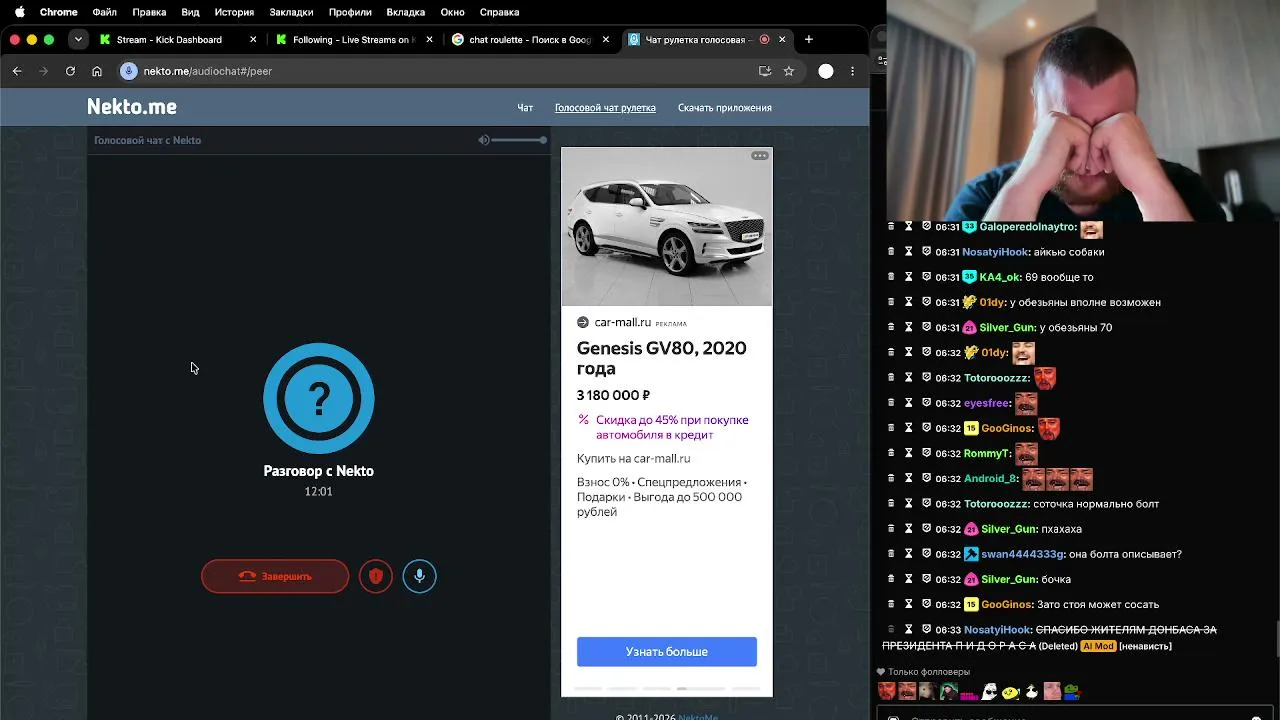The height and width of the screenshot is (720, 1280).
Task: Open swan4444333g's username in chat
Action: click(1023, 554)
